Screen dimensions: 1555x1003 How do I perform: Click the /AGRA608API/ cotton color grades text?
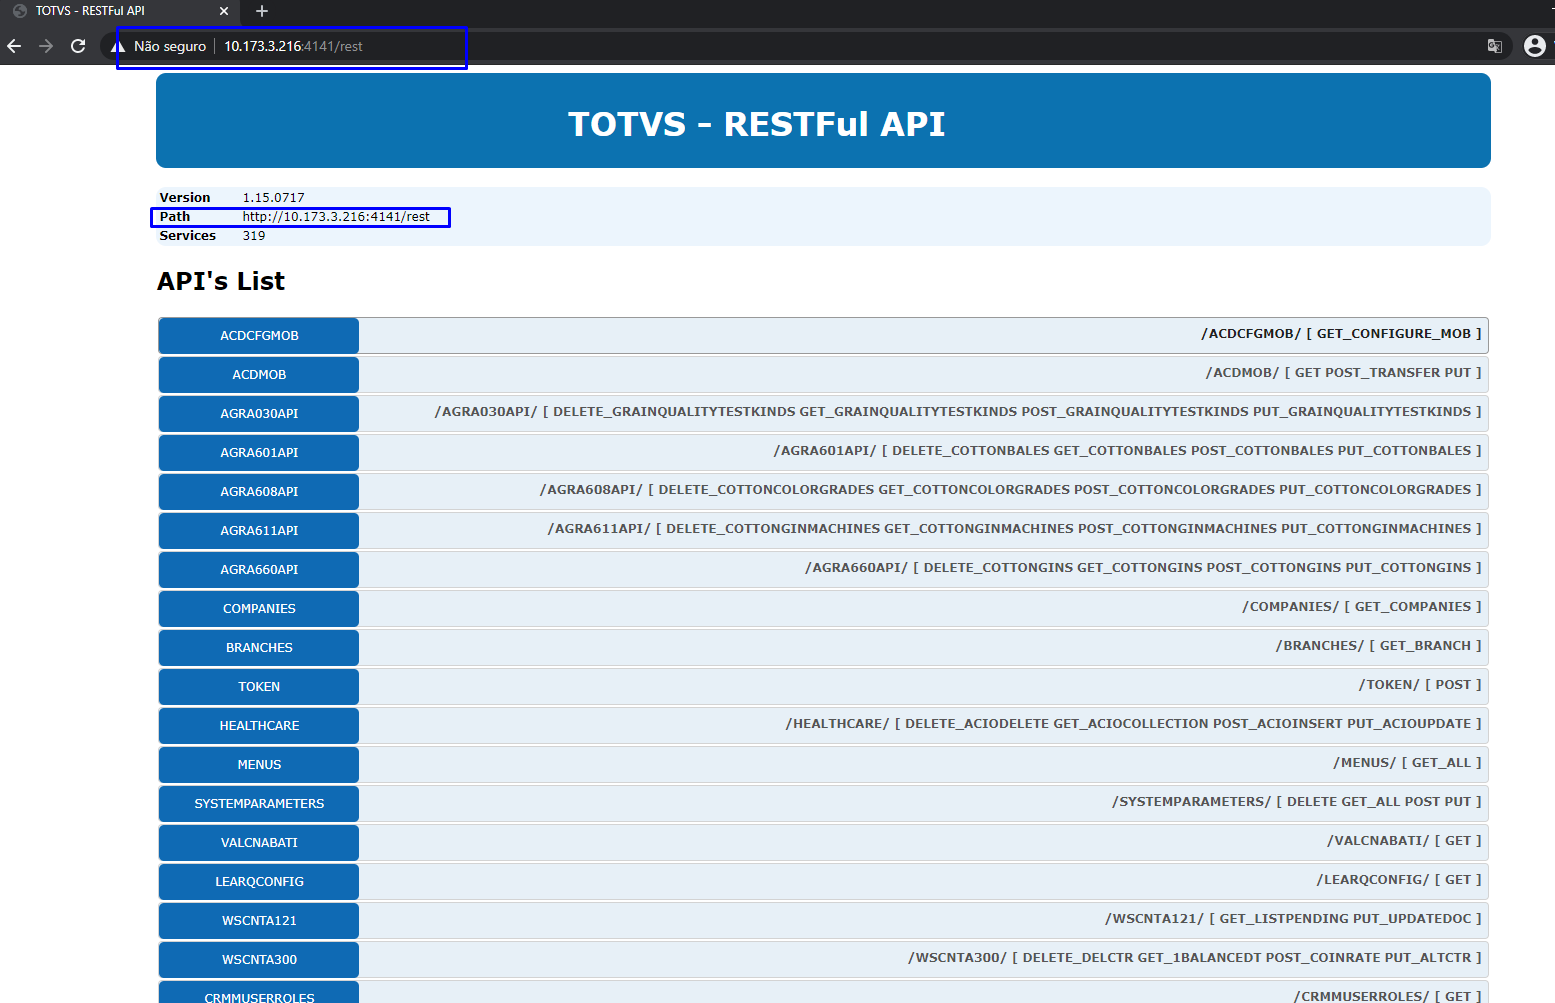[x=1011, y=490]
